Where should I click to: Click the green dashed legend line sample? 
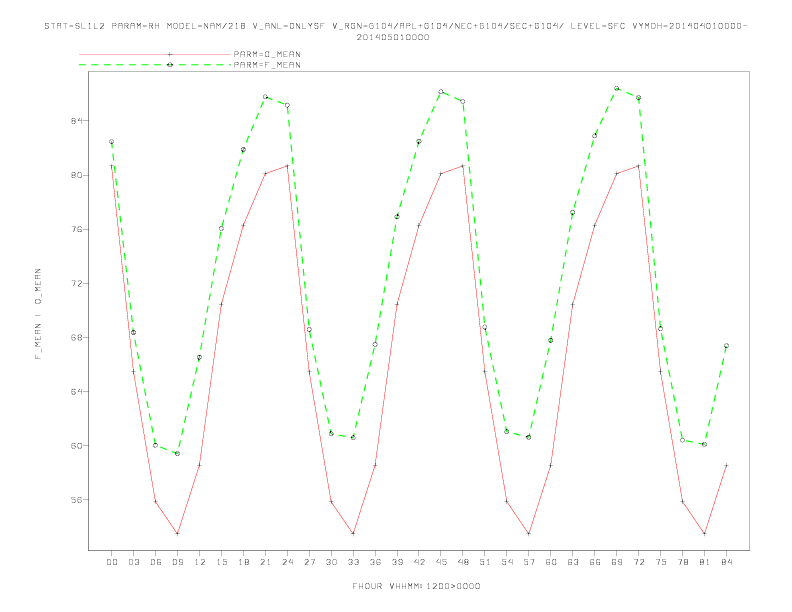(x=155, y=65)
